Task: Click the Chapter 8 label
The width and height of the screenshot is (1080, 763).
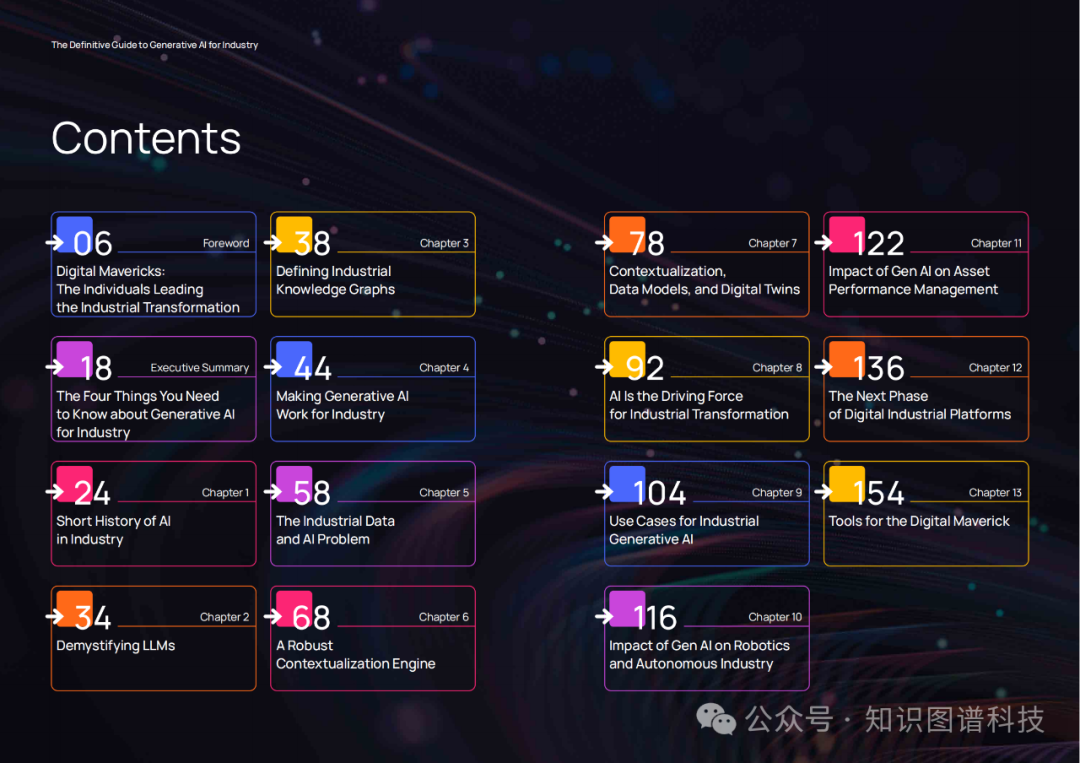Action: tap(777, 368)
